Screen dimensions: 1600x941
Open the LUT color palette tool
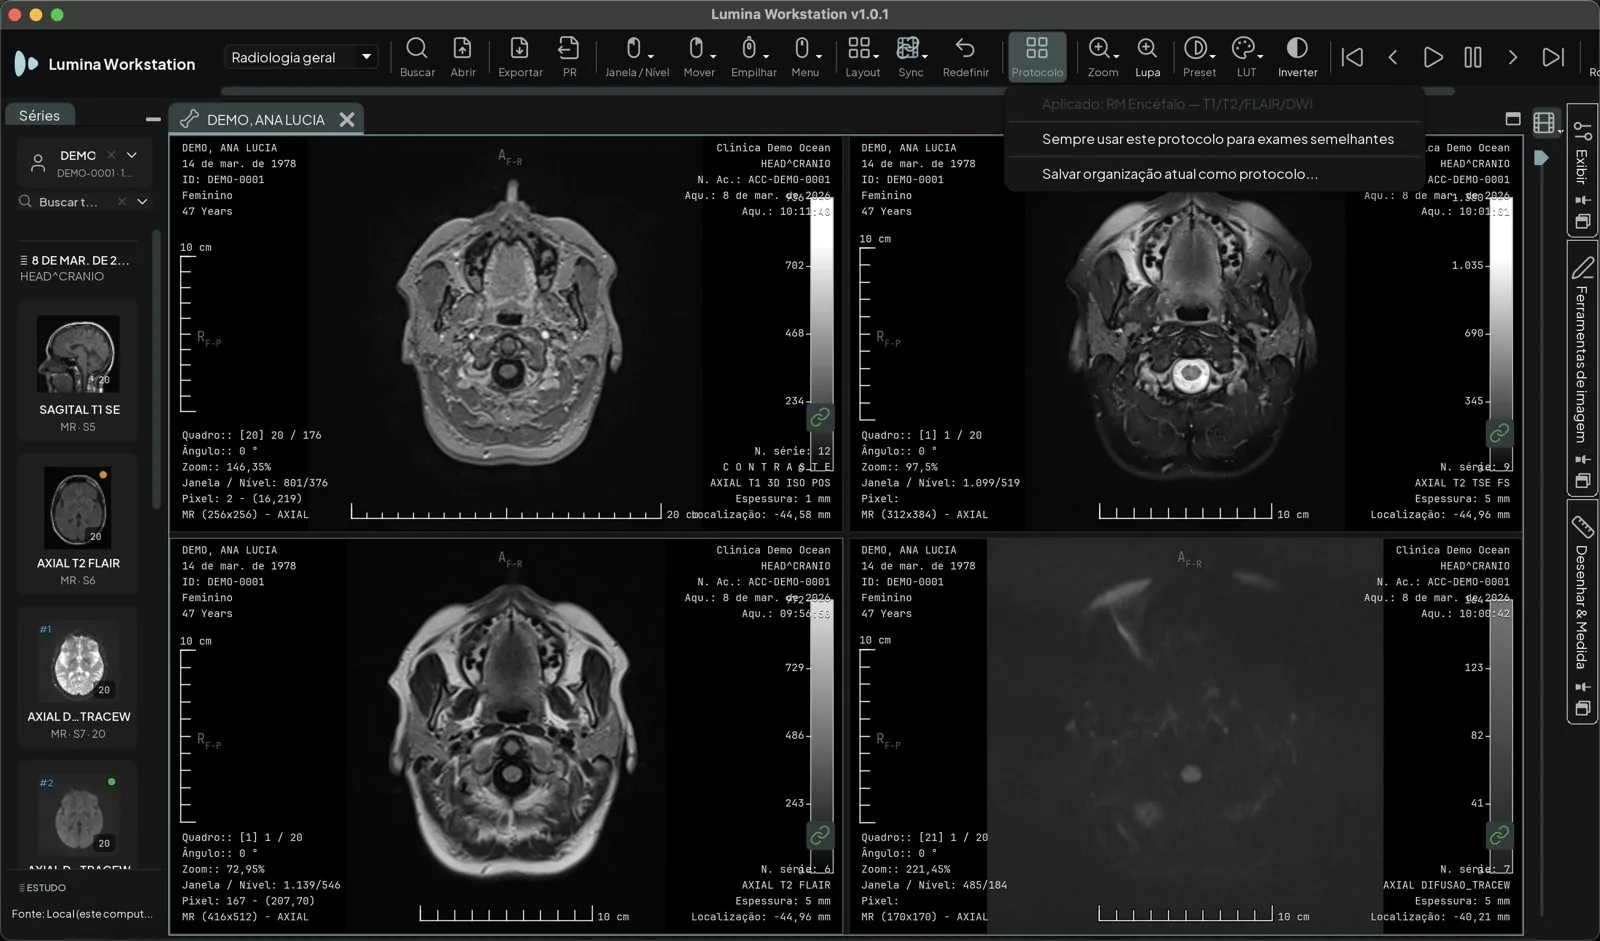point(1246,57)
